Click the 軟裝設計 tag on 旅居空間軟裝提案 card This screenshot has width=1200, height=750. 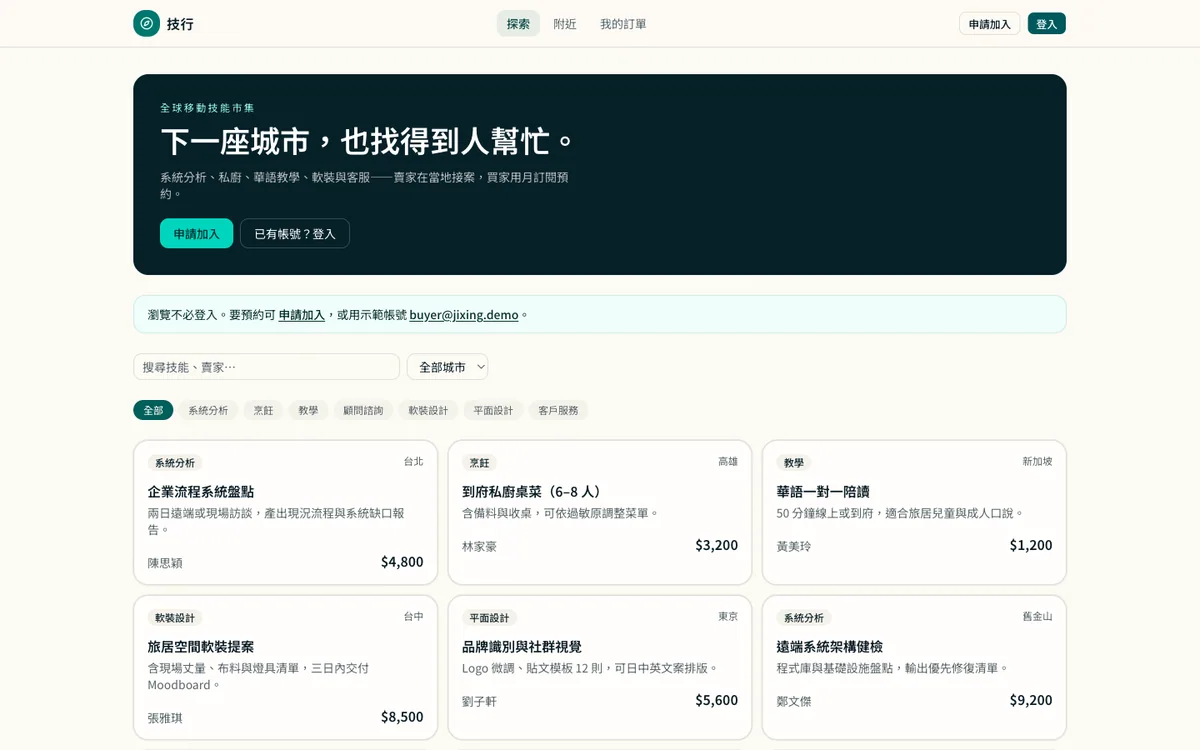point(175,618)
